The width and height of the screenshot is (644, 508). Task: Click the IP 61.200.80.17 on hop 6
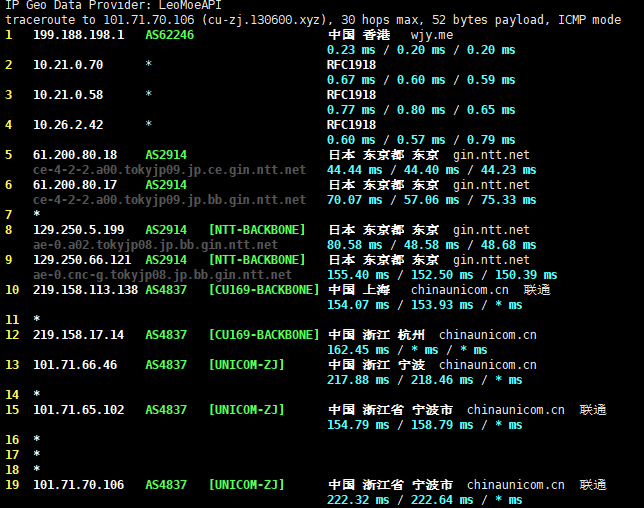click(x=75, y=185)
